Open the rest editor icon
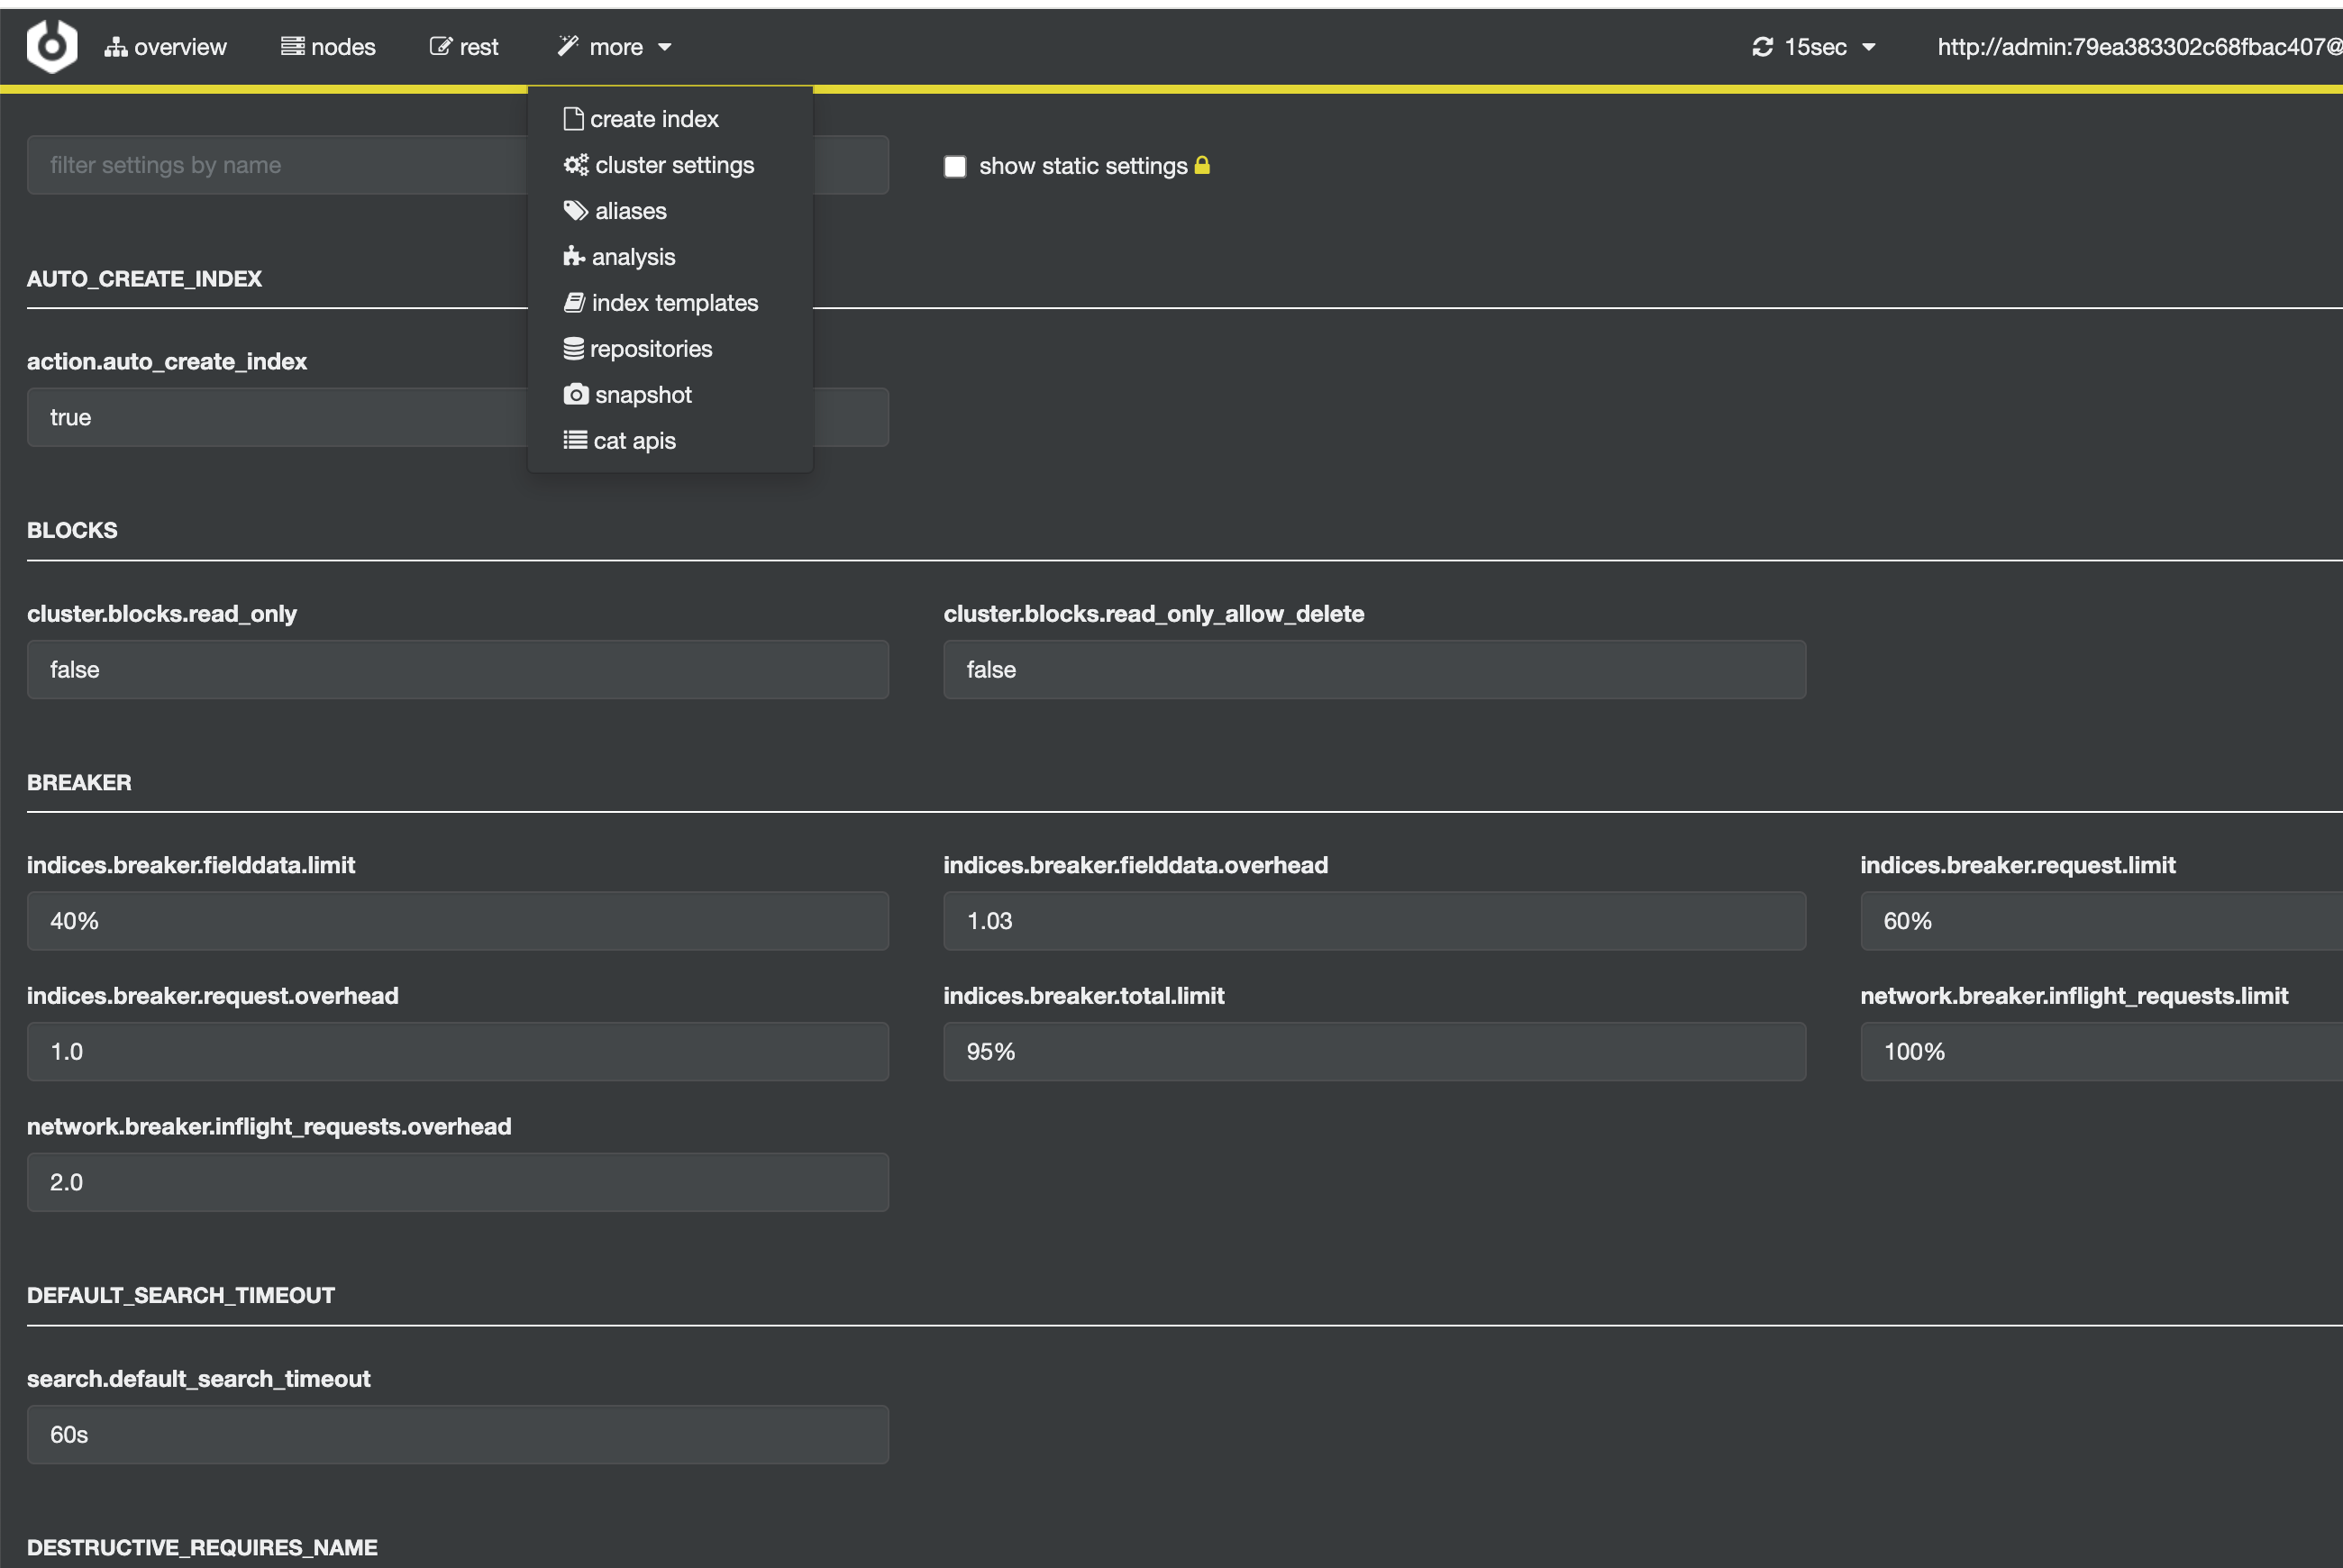2343x1568 pixels. [x=440, y=46]
